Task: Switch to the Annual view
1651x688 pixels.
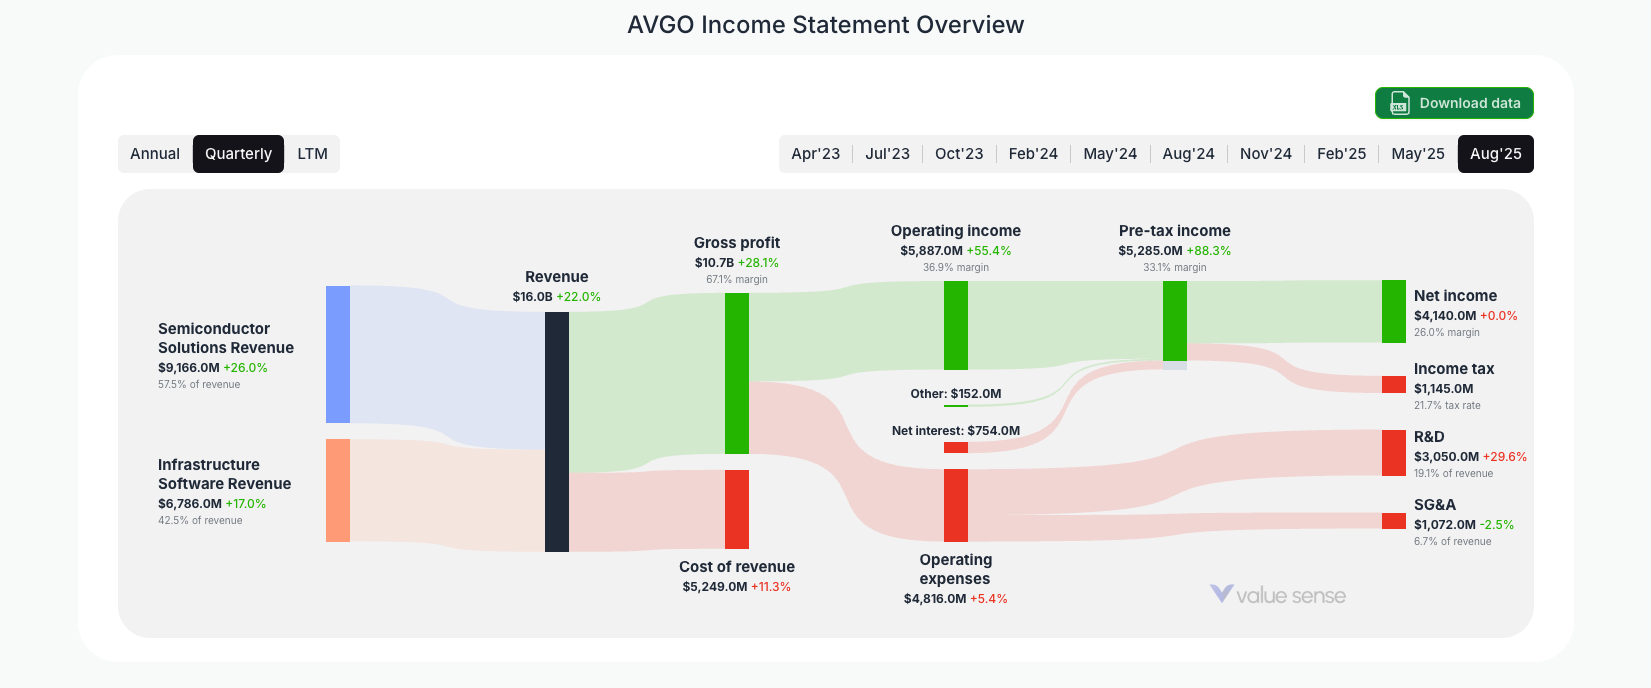Action: pos(155,153)
